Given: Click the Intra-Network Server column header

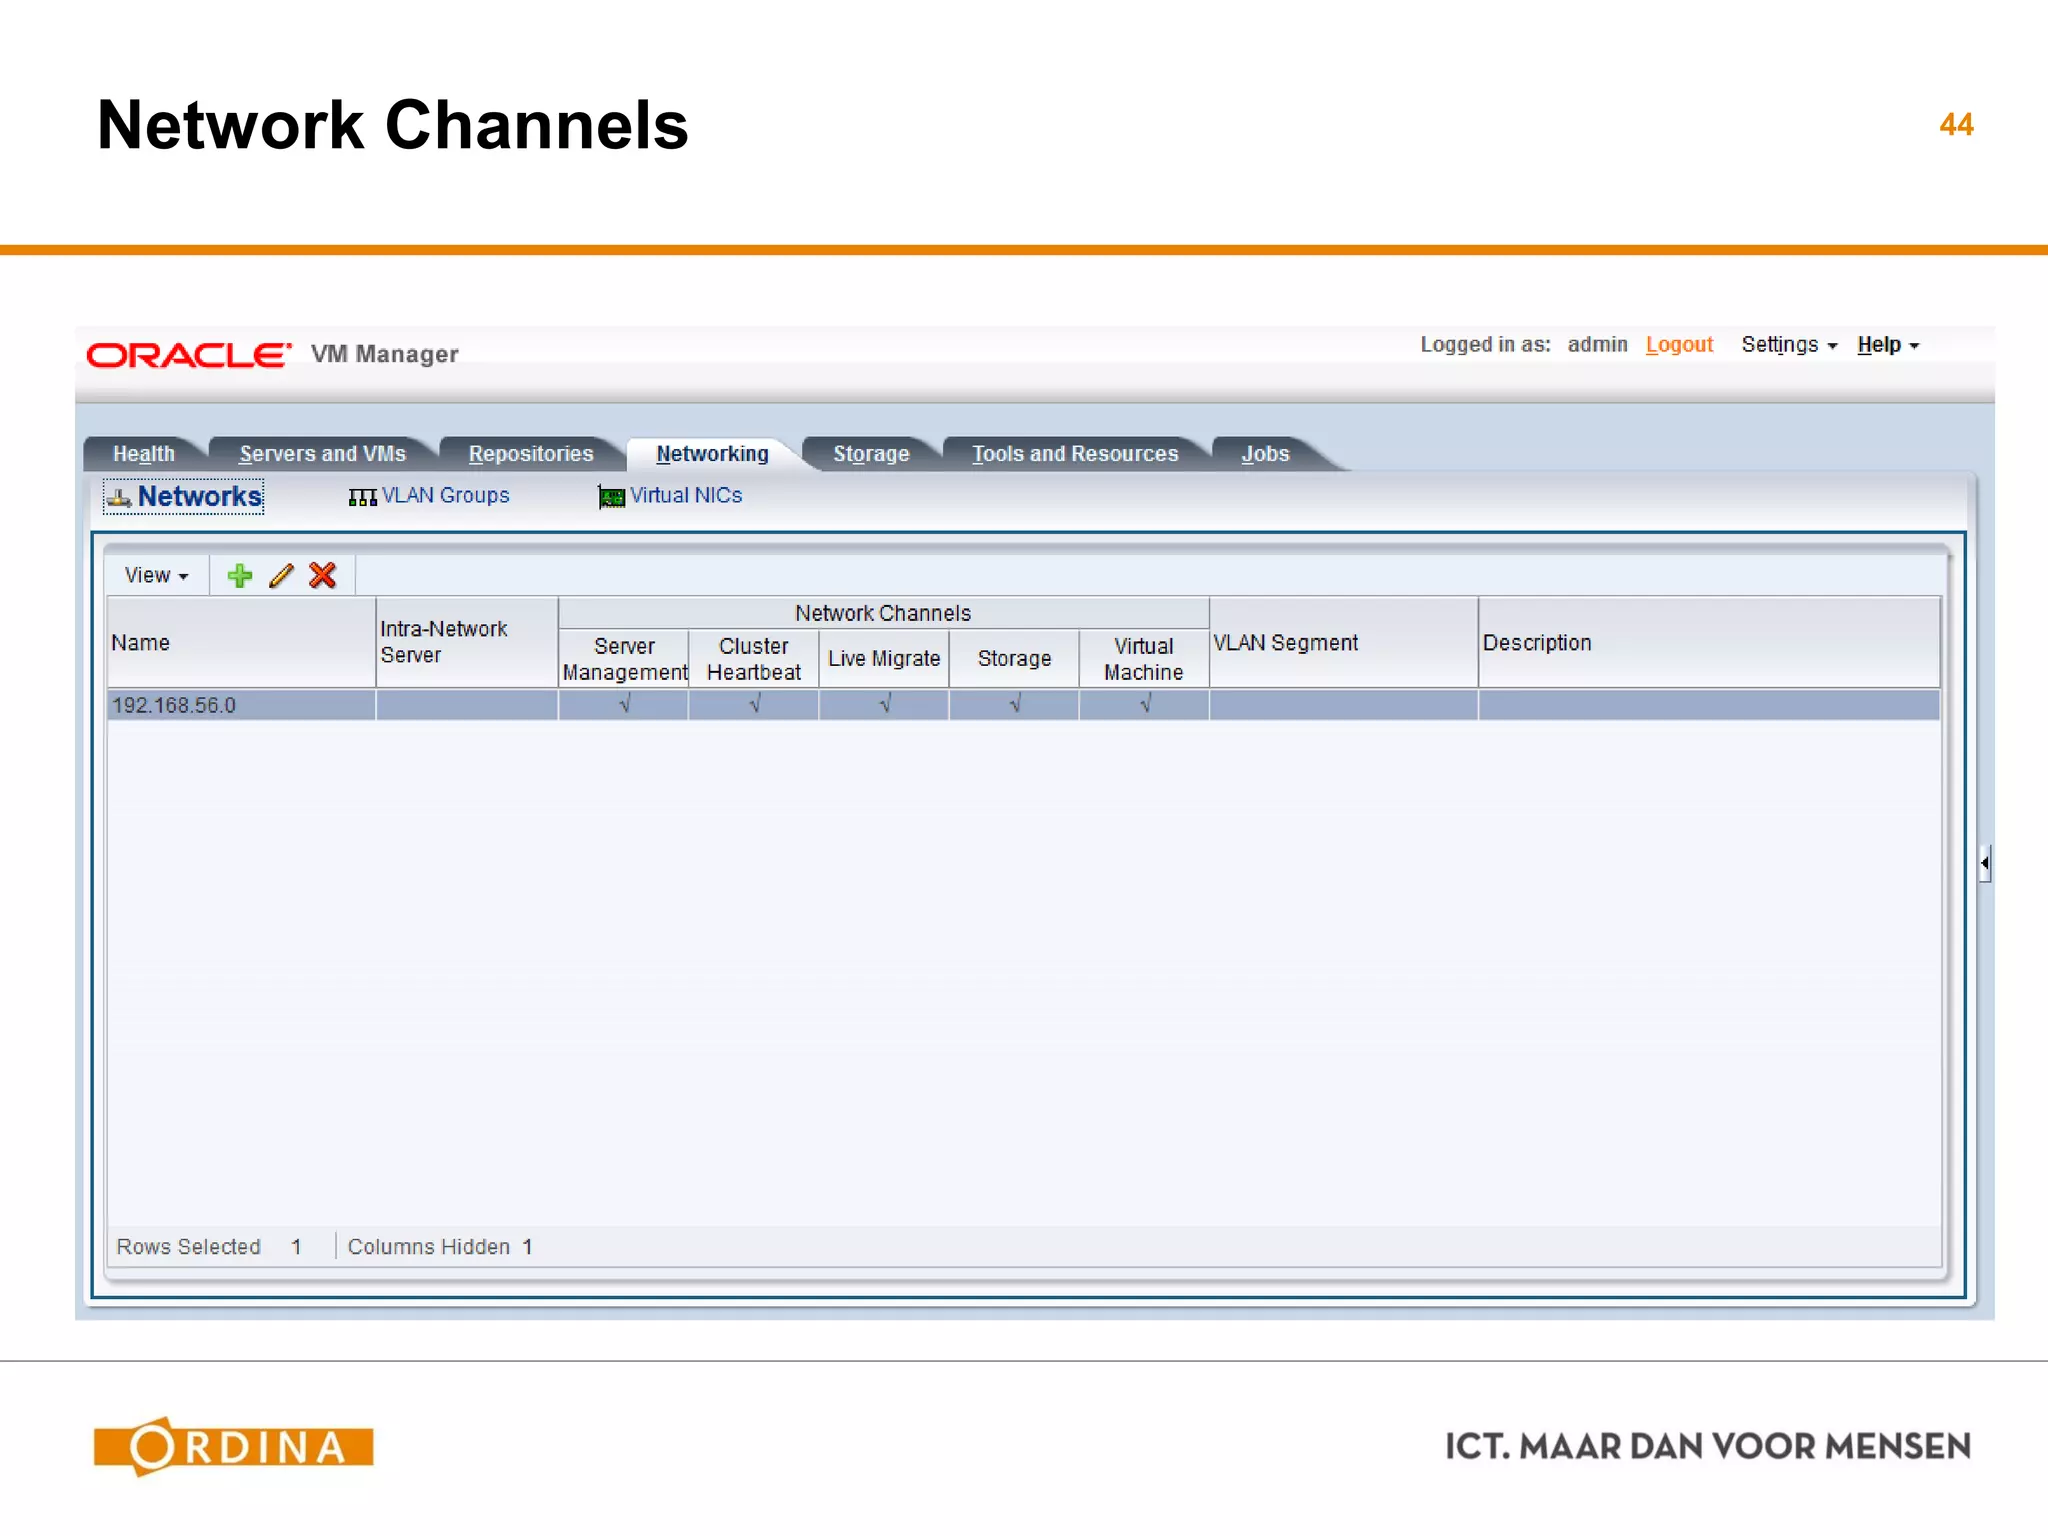Looking at the screenshot, I should (x=467, y=643).
